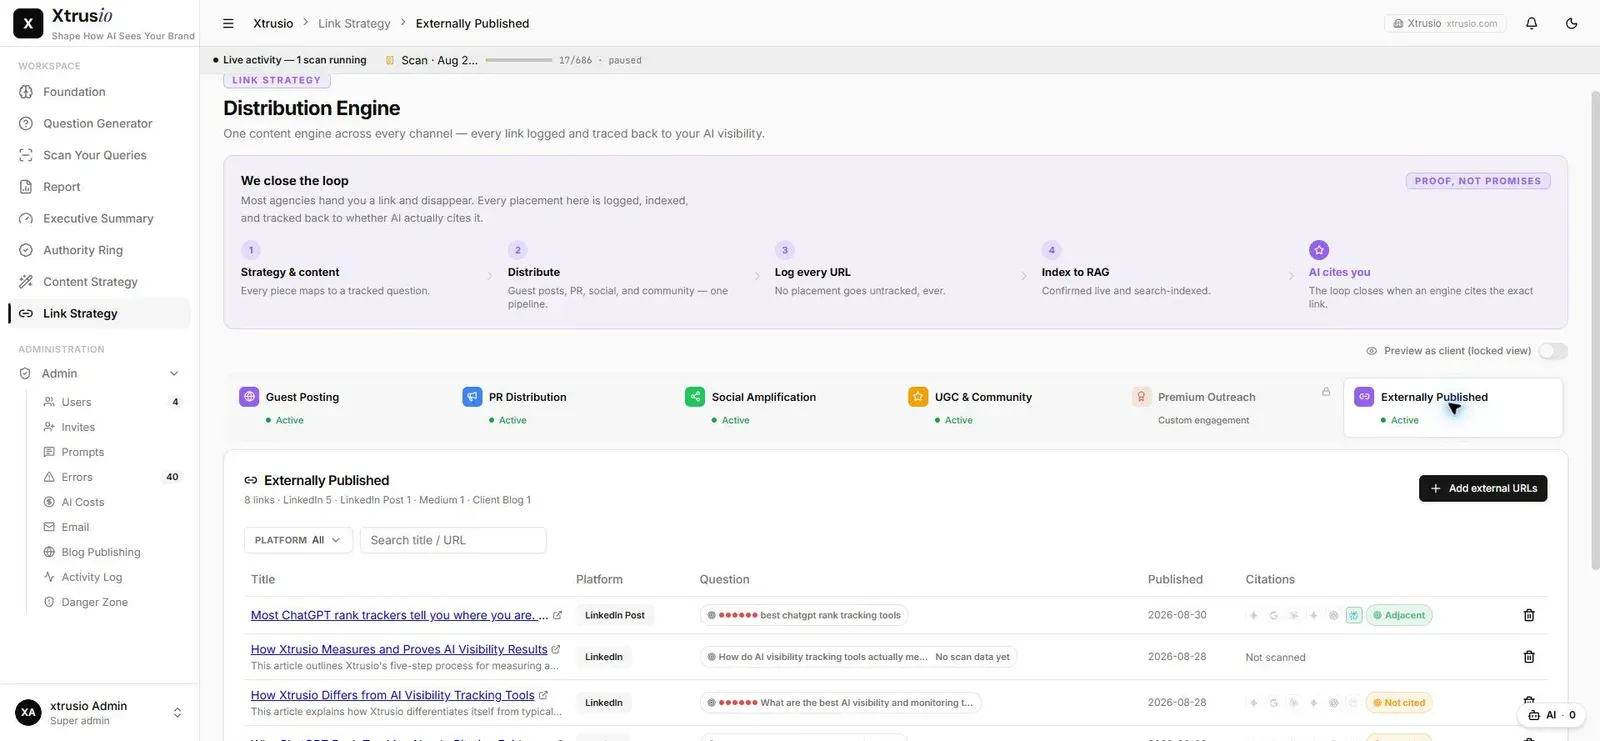This screenshot has width=1600, height=741.
Task: Open Most ChatGPT rank trackers article link
Action: [x=399, y=615]
